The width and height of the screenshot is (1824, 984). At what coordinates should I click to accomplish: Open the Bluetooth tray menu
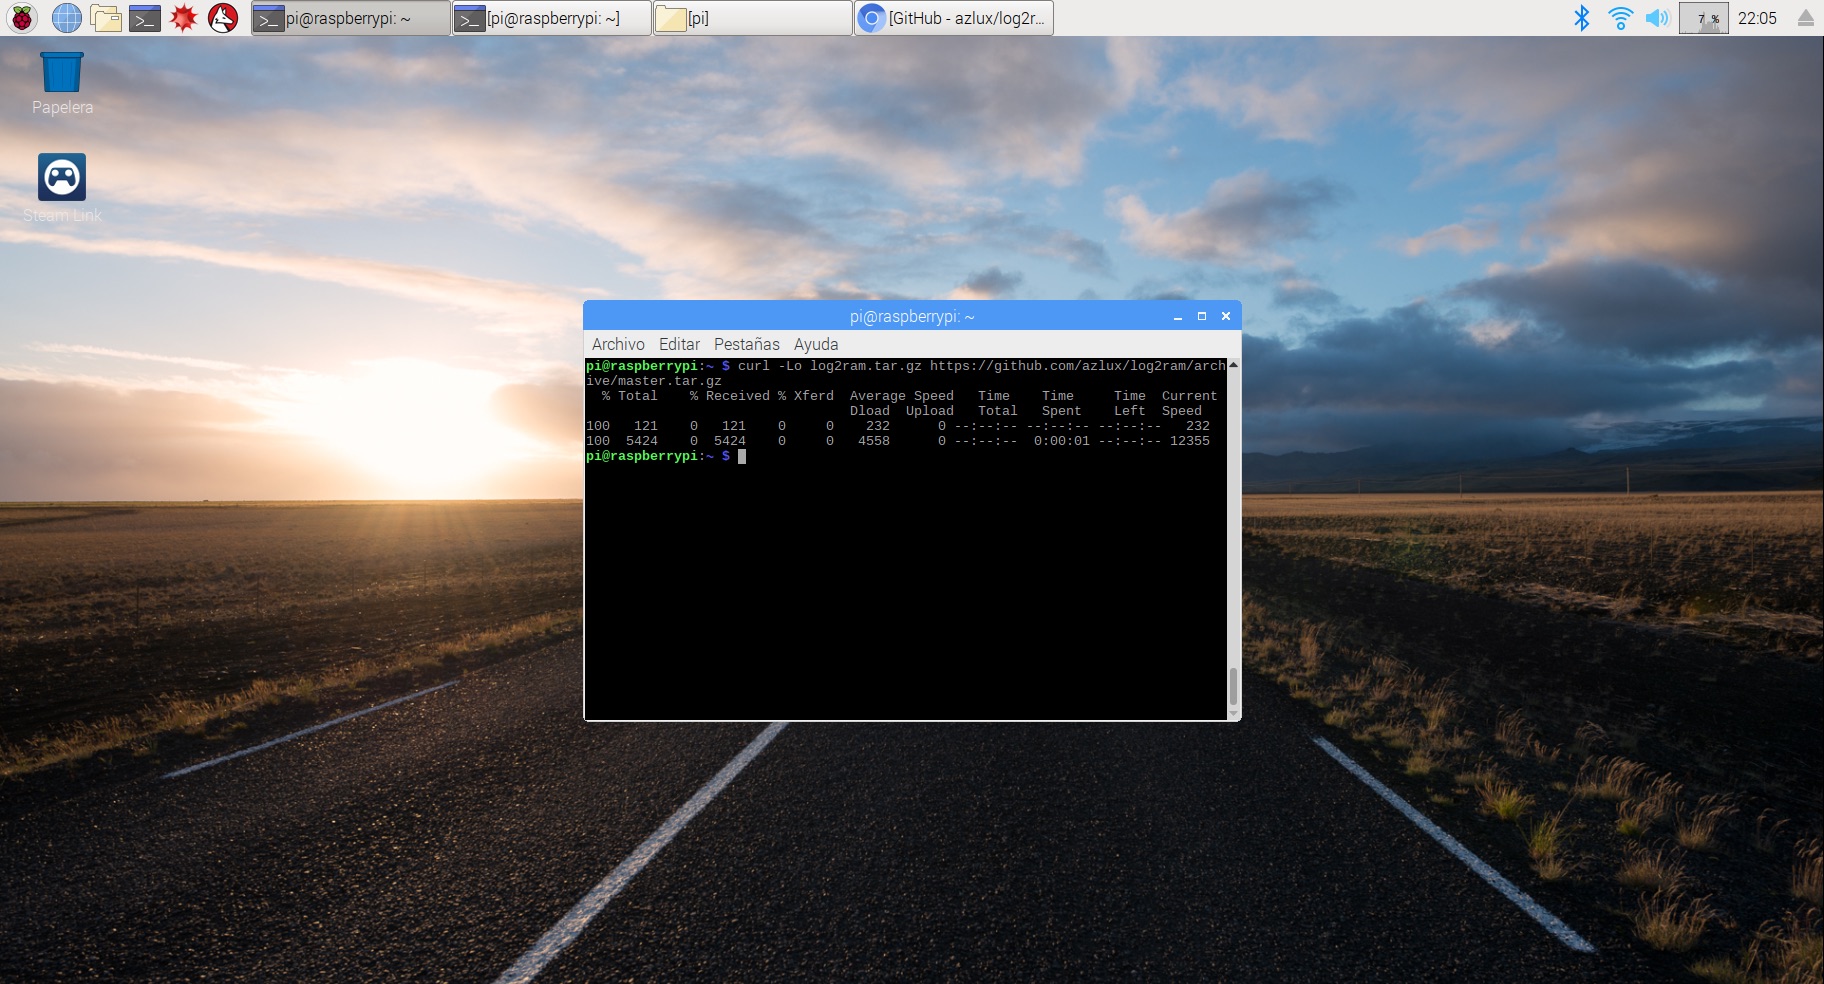[x=1582, y=18]
